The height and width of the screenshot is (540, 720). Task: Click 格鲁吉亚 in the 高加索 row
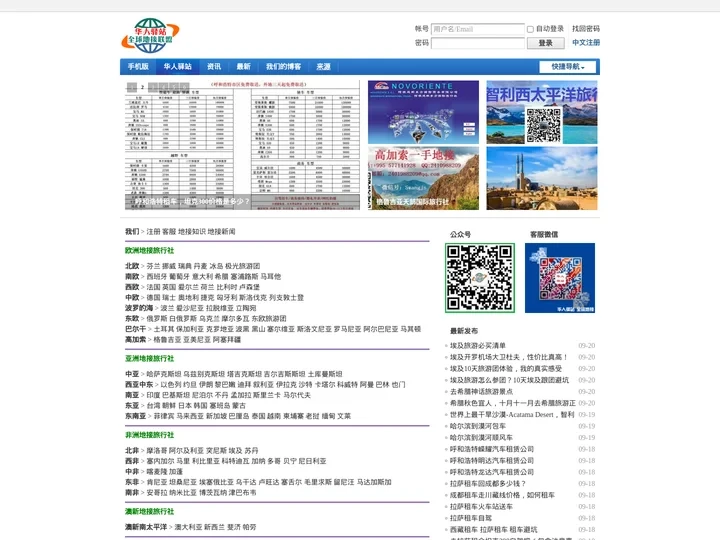coord(167,339)
